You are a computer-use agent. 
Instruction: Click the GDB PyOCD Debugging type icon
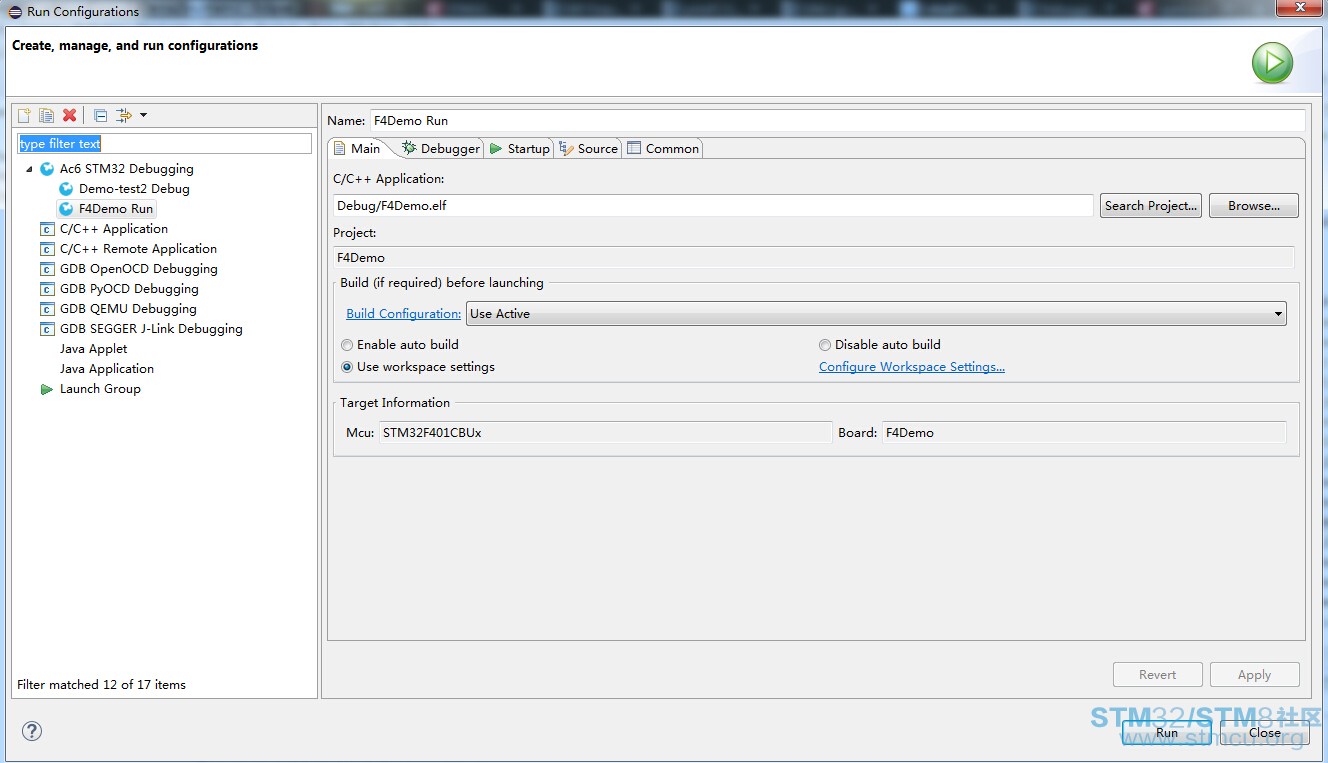[47, 289]
